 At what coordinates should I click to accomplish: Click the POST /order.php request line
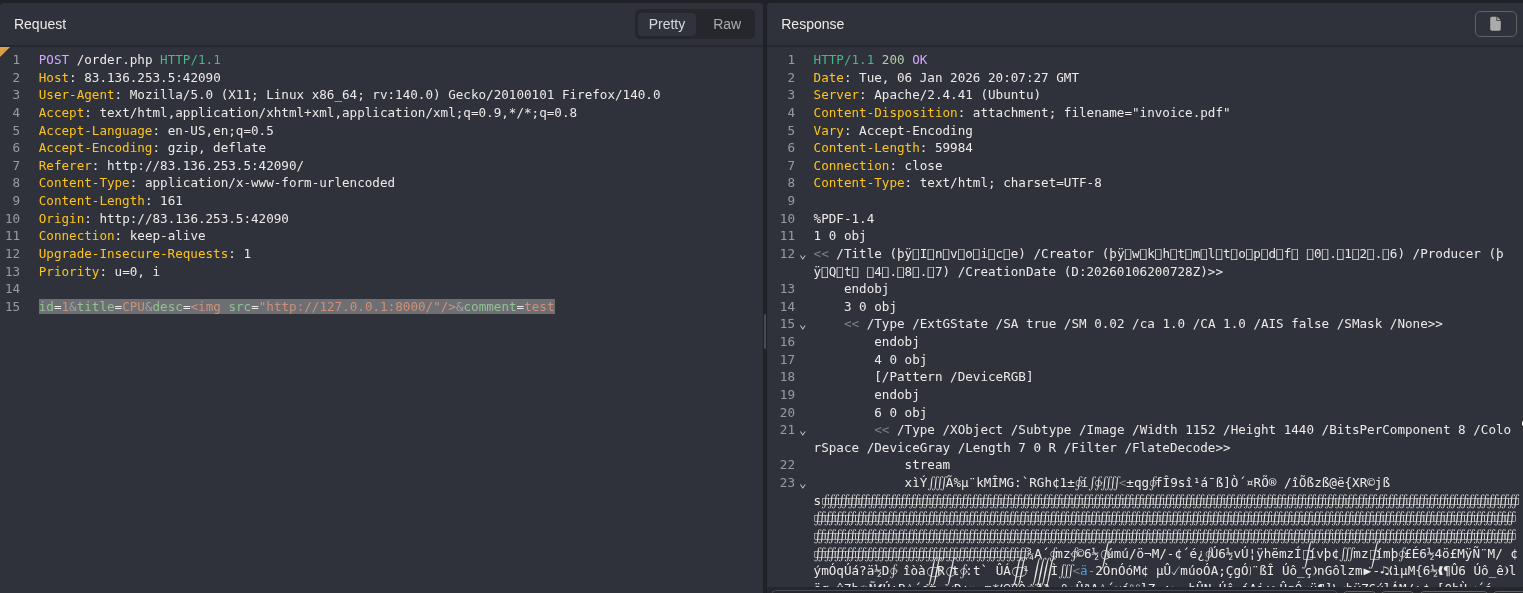coord(129,60)
